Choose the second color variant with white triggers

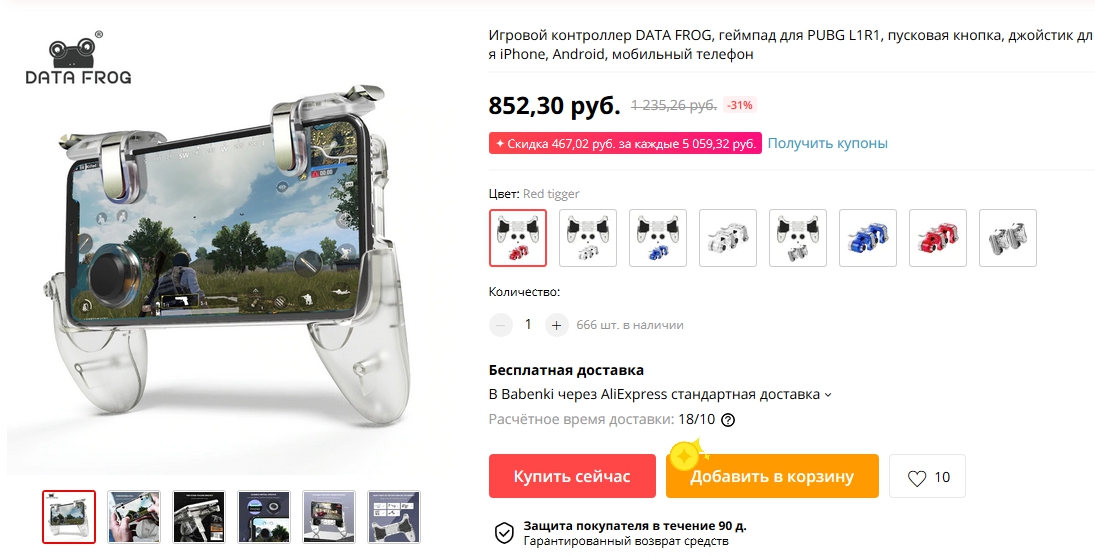point(588,238)
